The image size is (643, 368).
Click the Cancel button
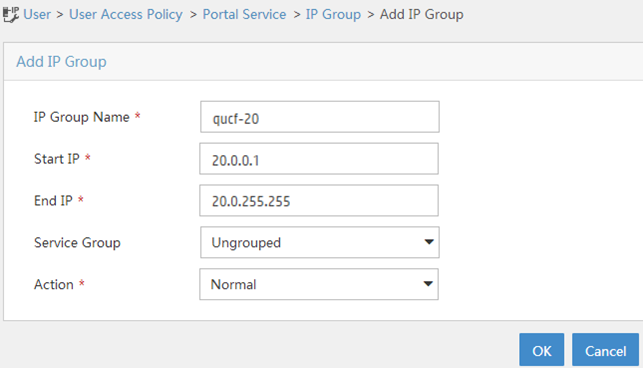[x=606, y=350]
